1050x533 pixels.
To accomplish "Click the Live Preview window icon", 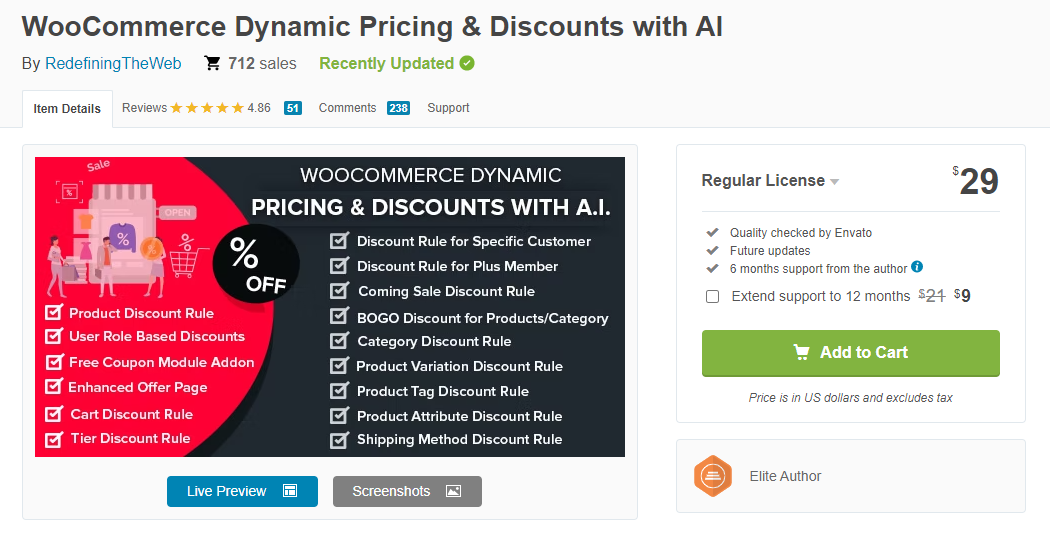I will click(x=290, y=491).
